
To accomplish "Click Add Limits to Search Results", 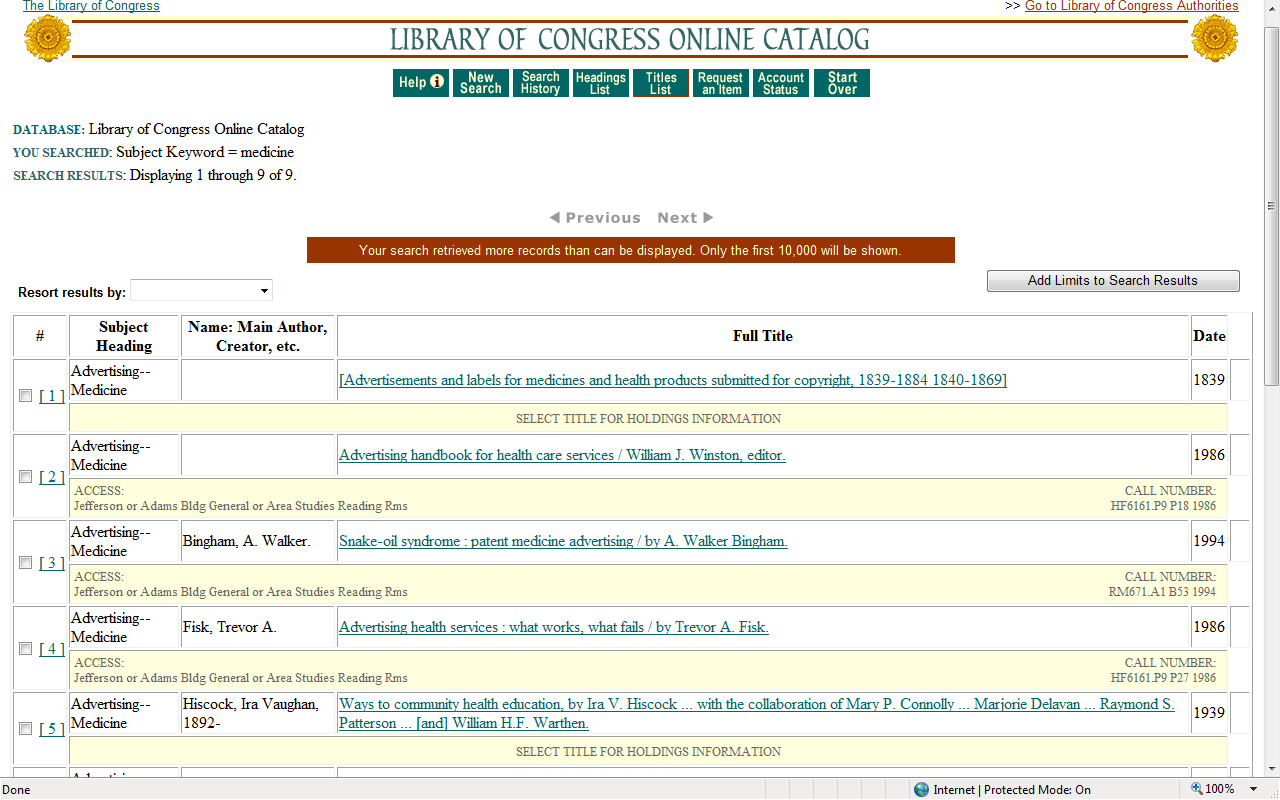I will 1113,281.
